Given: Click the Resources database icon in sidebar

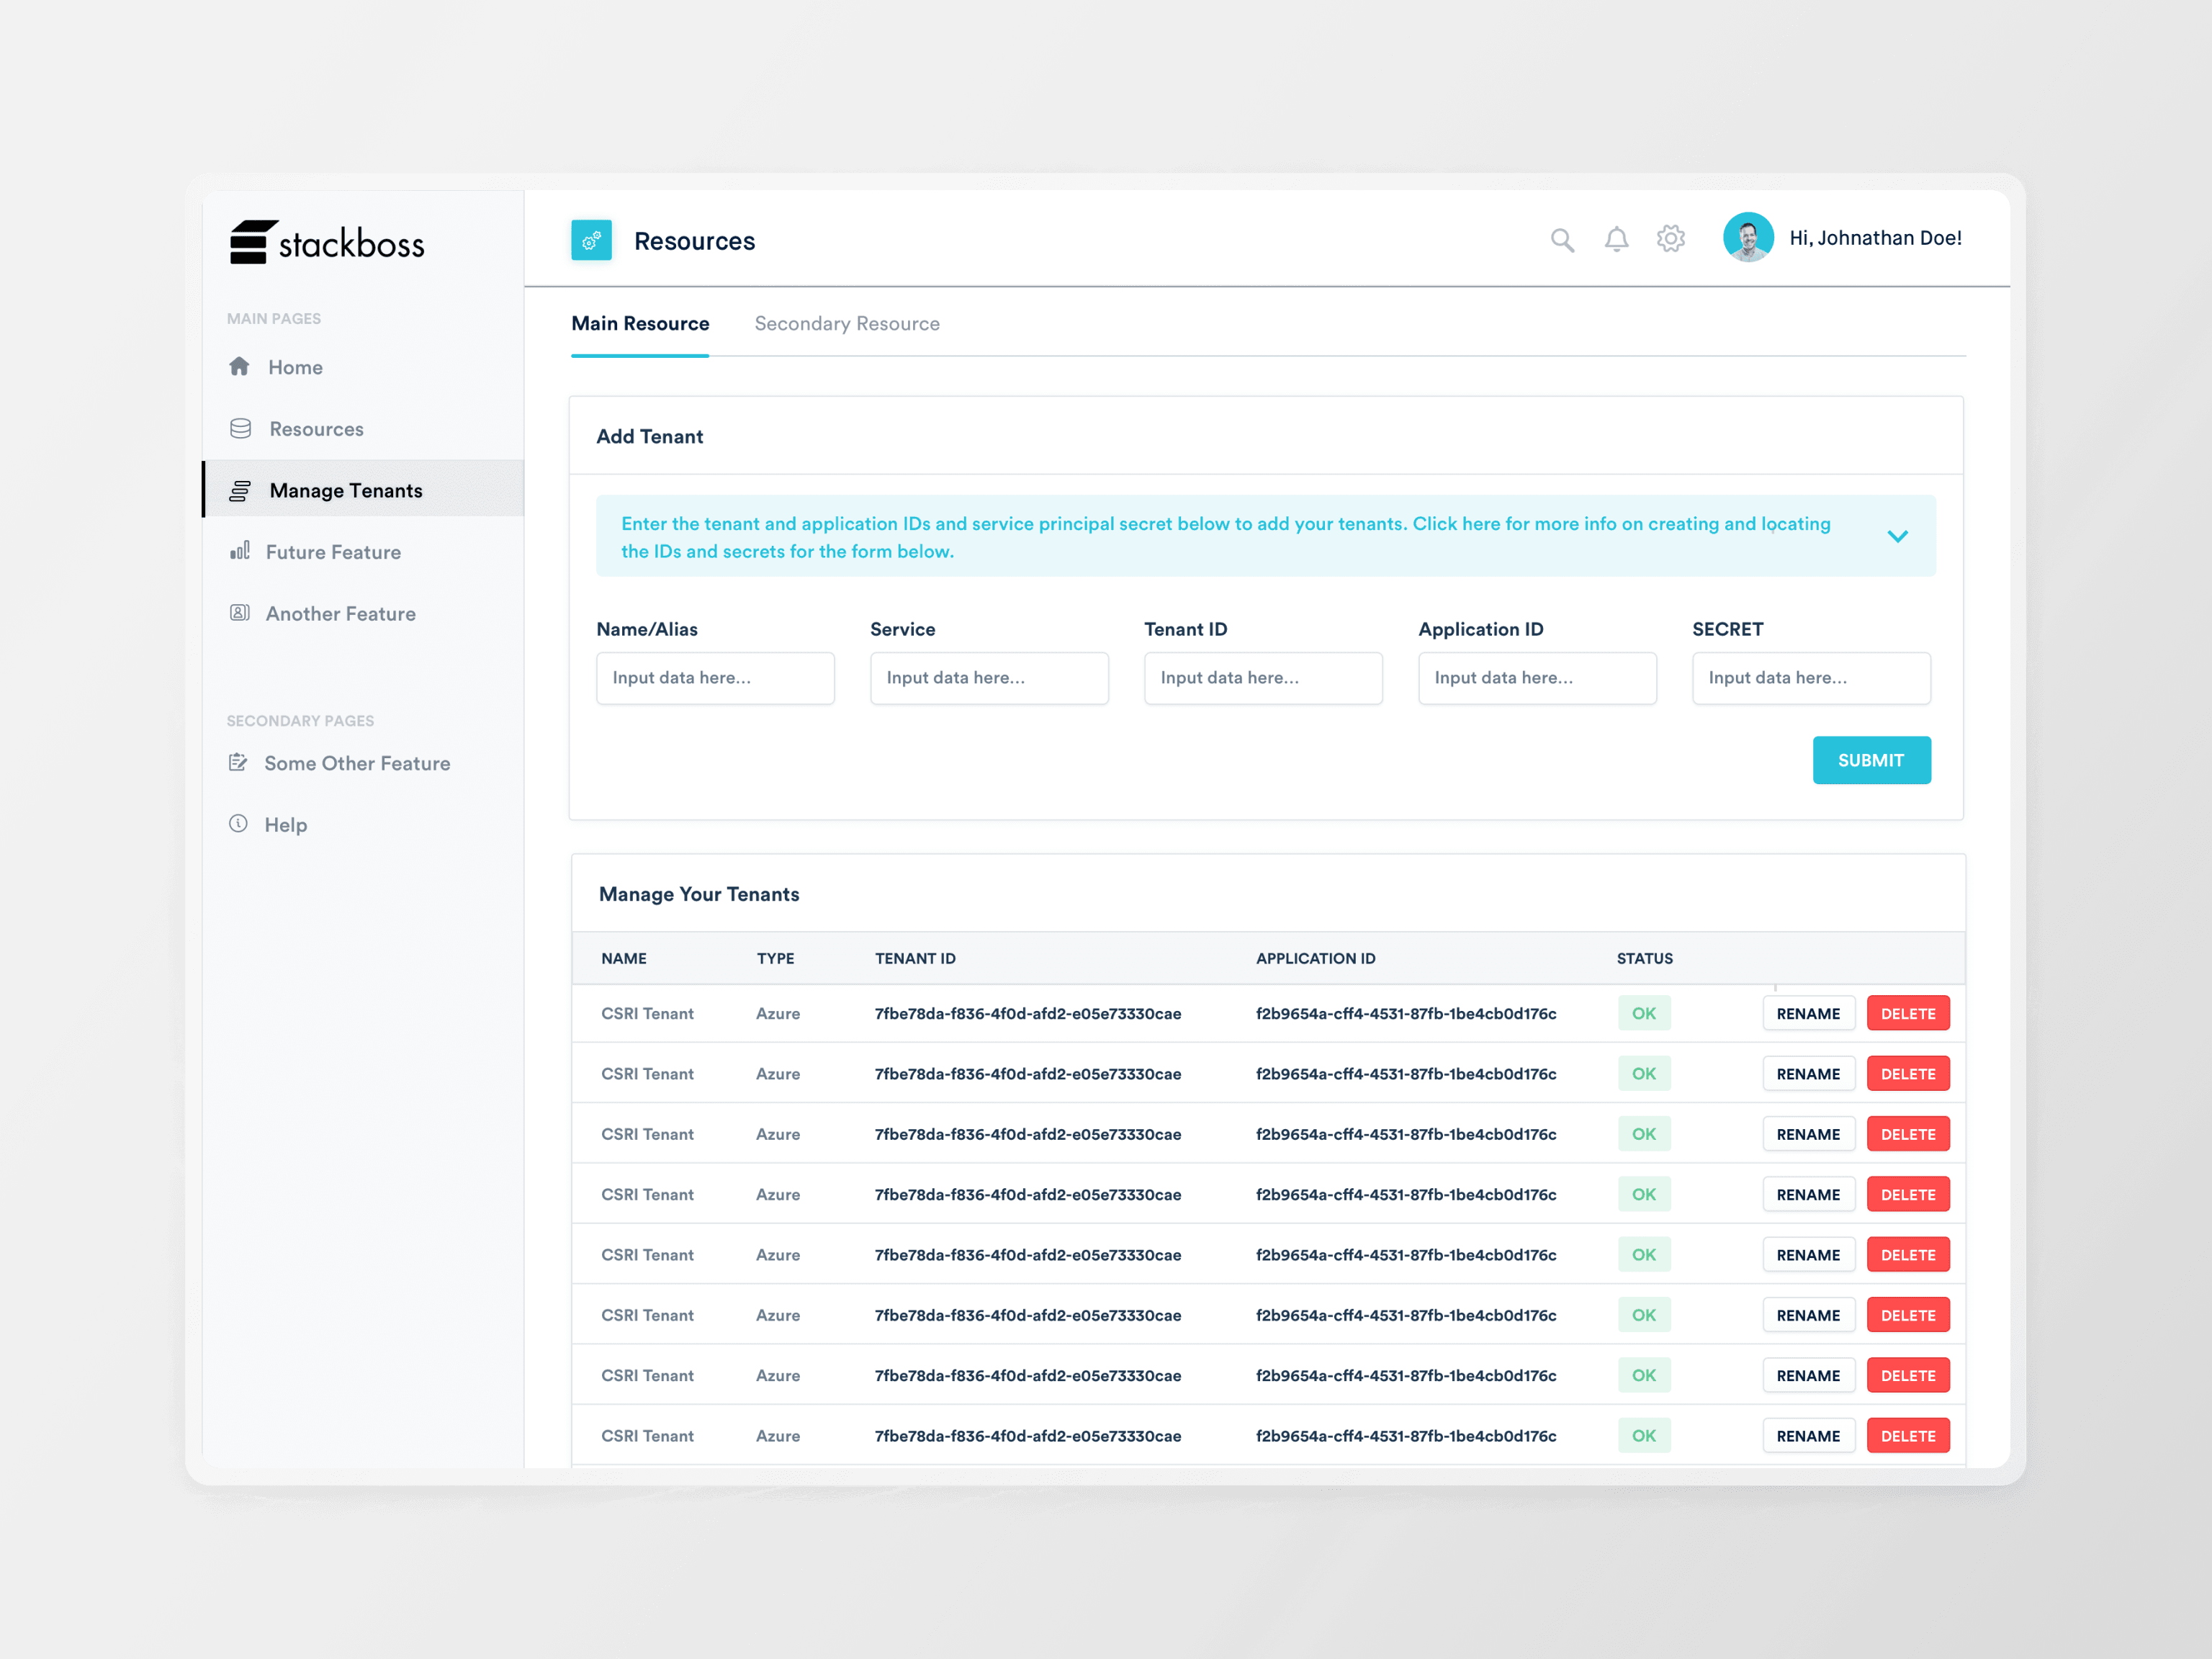Looking at the screenshot, I should pos(240,429).
